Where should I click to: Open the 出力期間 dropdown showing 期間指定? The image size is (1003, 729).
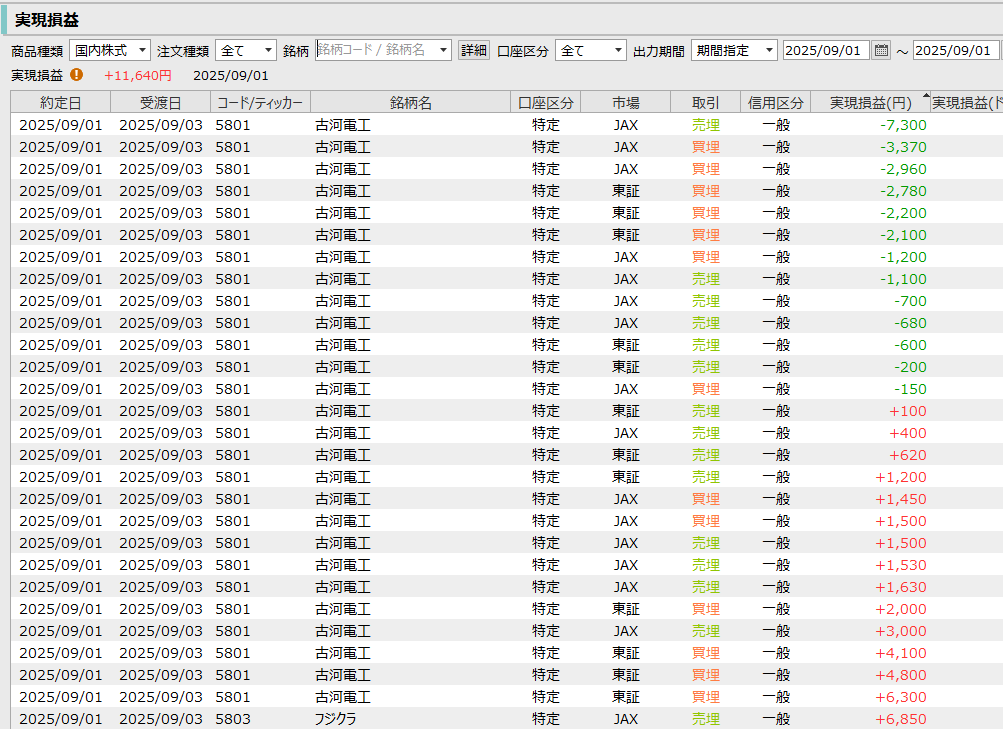(x=734, y=51)
